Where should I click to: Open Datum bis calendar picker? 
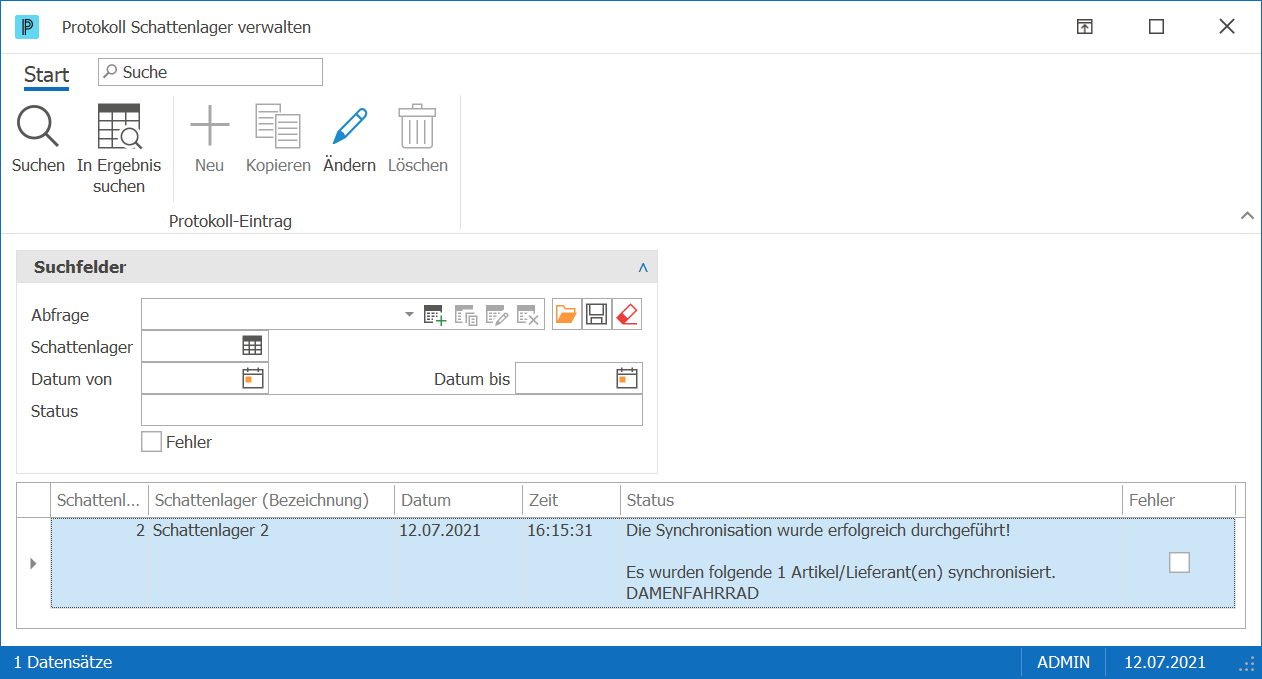(x=627, y=378)
